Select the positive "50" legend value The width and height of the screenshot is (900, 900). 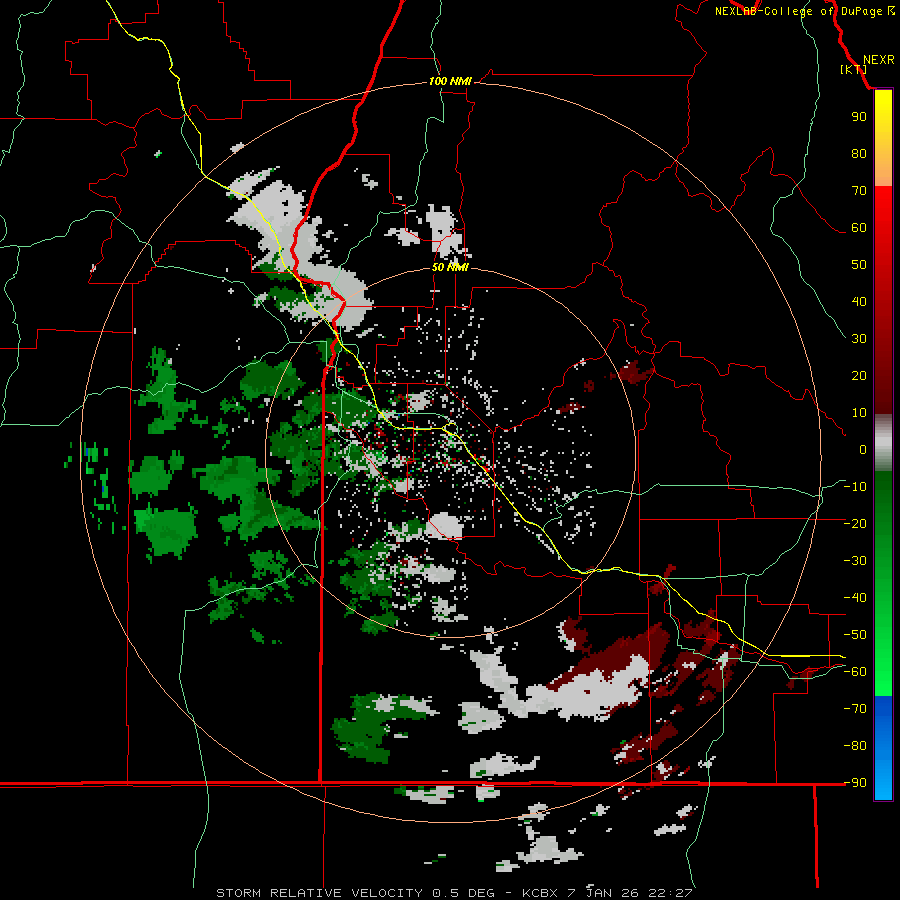pyautogui.click(x=859, y=265)
